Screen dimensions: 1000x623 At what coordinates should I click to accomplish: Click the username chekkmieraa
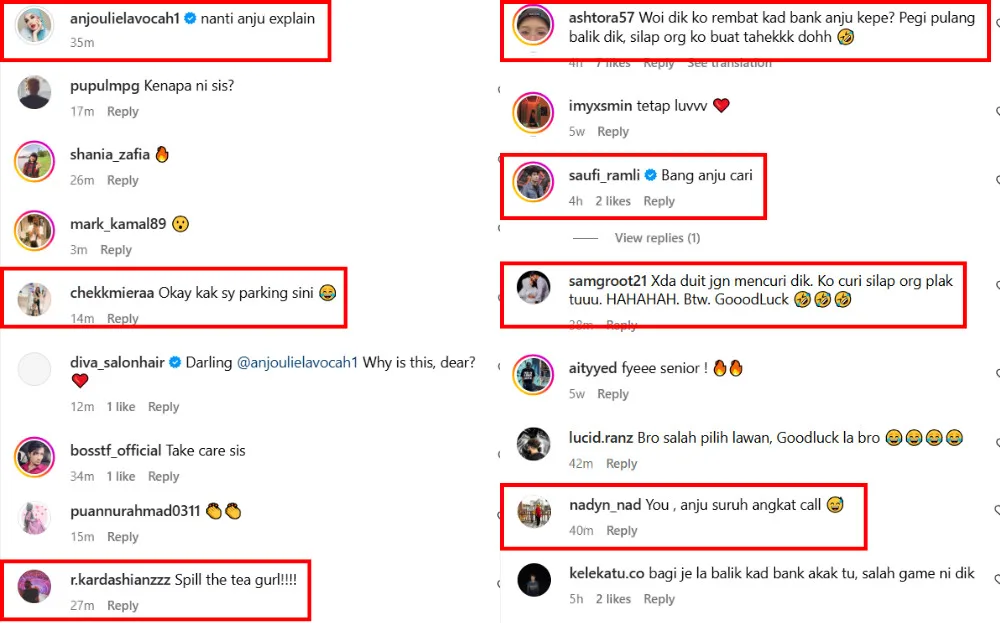[x=112, y=294]
